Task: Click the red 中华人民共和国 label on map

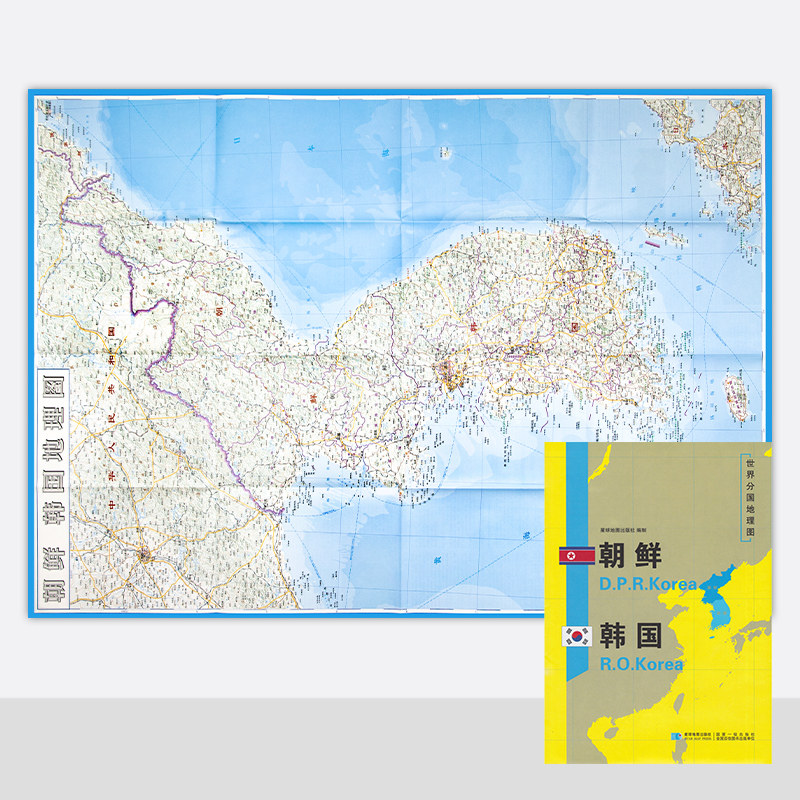Action: (111, 418)
